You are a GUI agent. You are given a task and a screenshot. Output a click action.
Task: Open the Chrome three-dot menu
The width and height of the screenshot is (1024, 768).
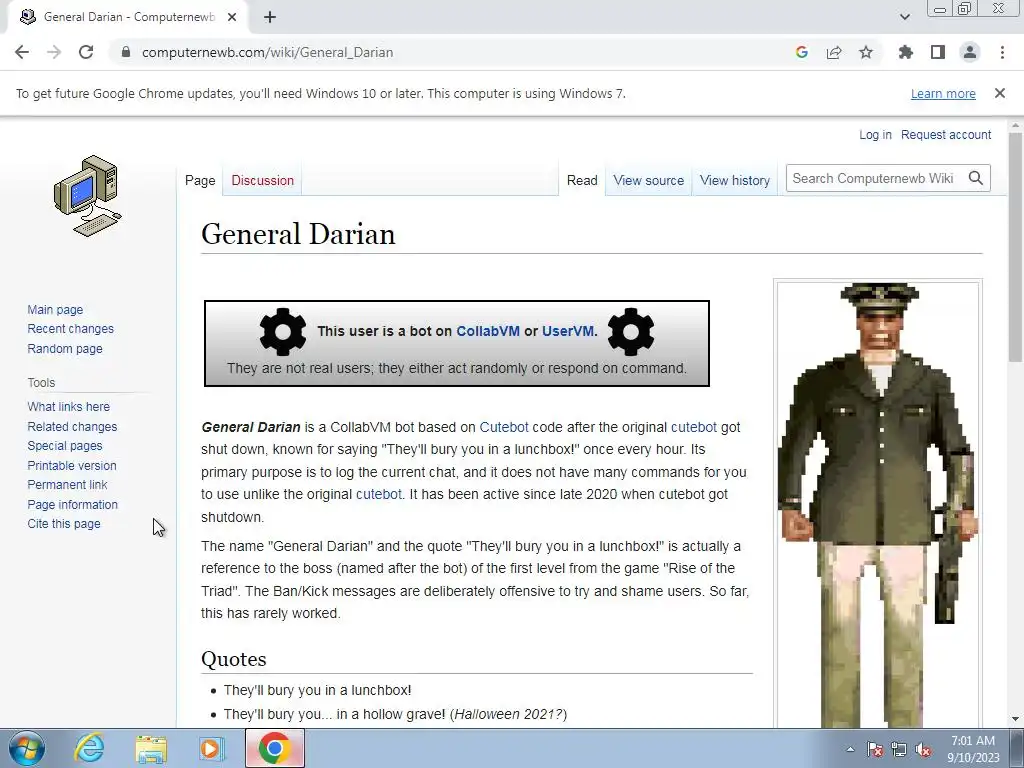tap(1002, 52)
